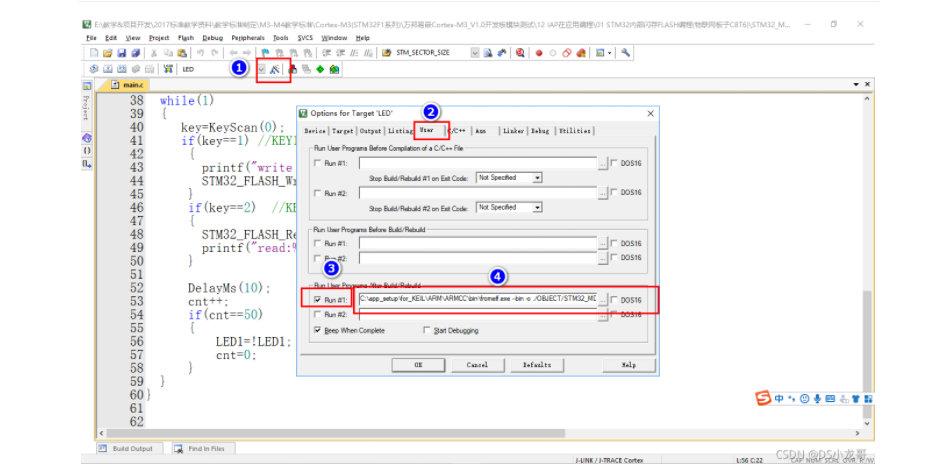Screen dimensions: 934x464
Task: Click the Help button in dialog
Action: click(x=629, y=365)
